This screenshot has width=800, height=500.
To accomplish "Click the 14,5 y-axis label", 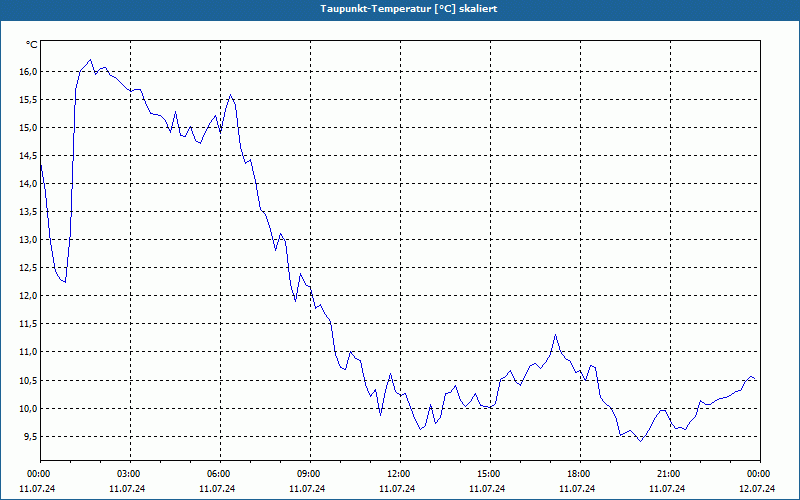I will 29,156.
